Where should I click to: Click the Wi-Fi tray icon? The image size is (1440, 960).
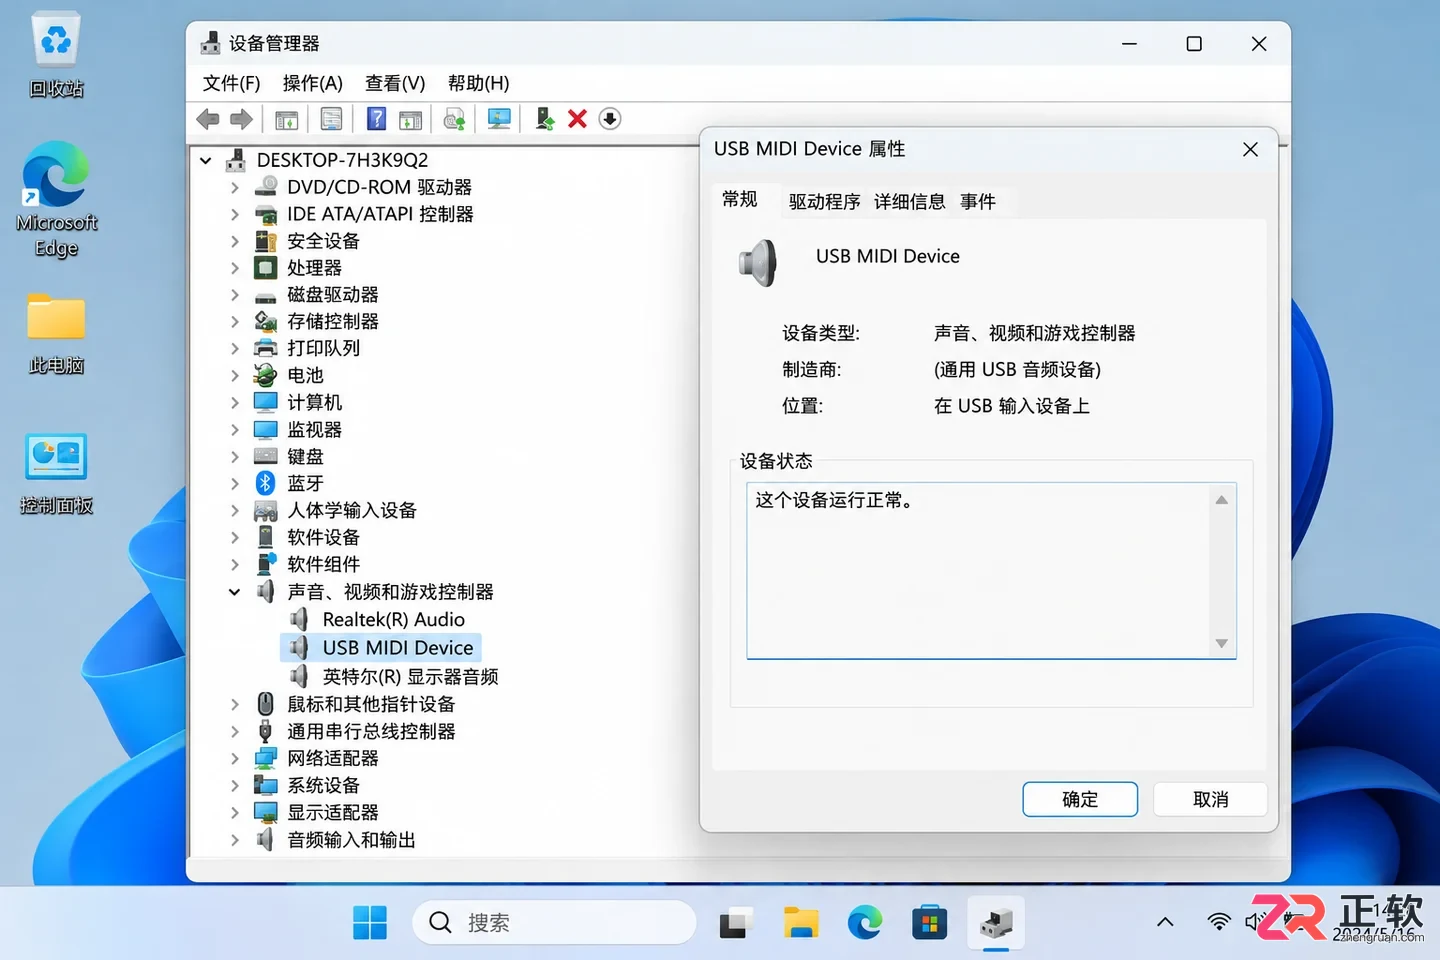click(1218, 921)
